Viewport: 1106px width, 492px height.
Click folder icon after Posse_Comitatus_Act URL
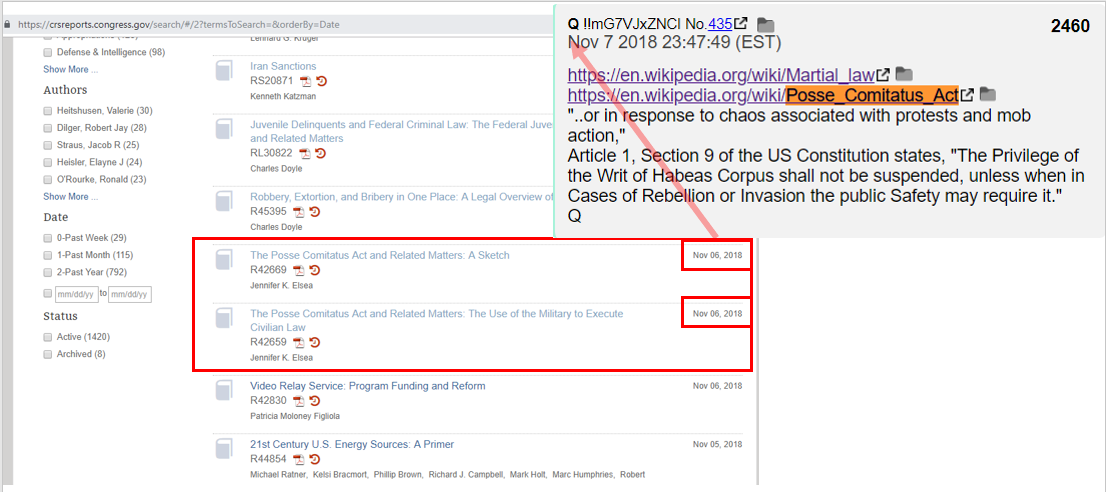989,94
